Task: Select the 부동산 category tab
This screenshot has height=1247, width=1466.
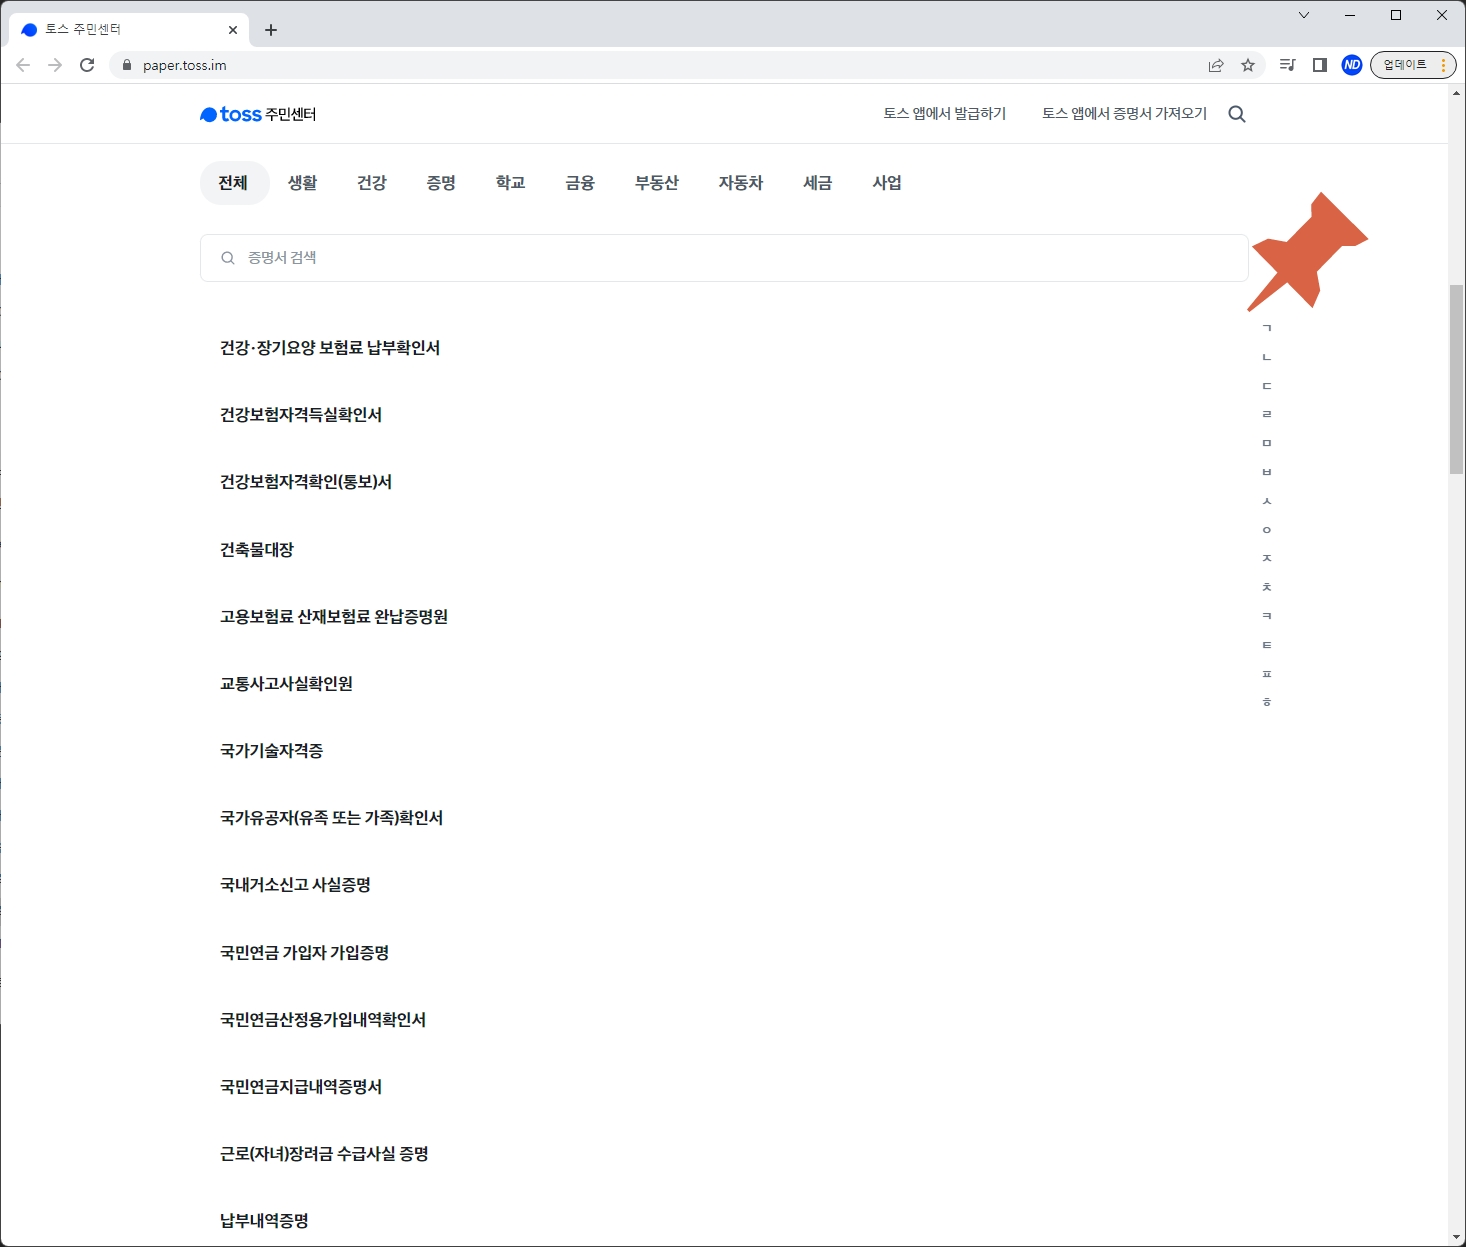Action: (657, 183)
